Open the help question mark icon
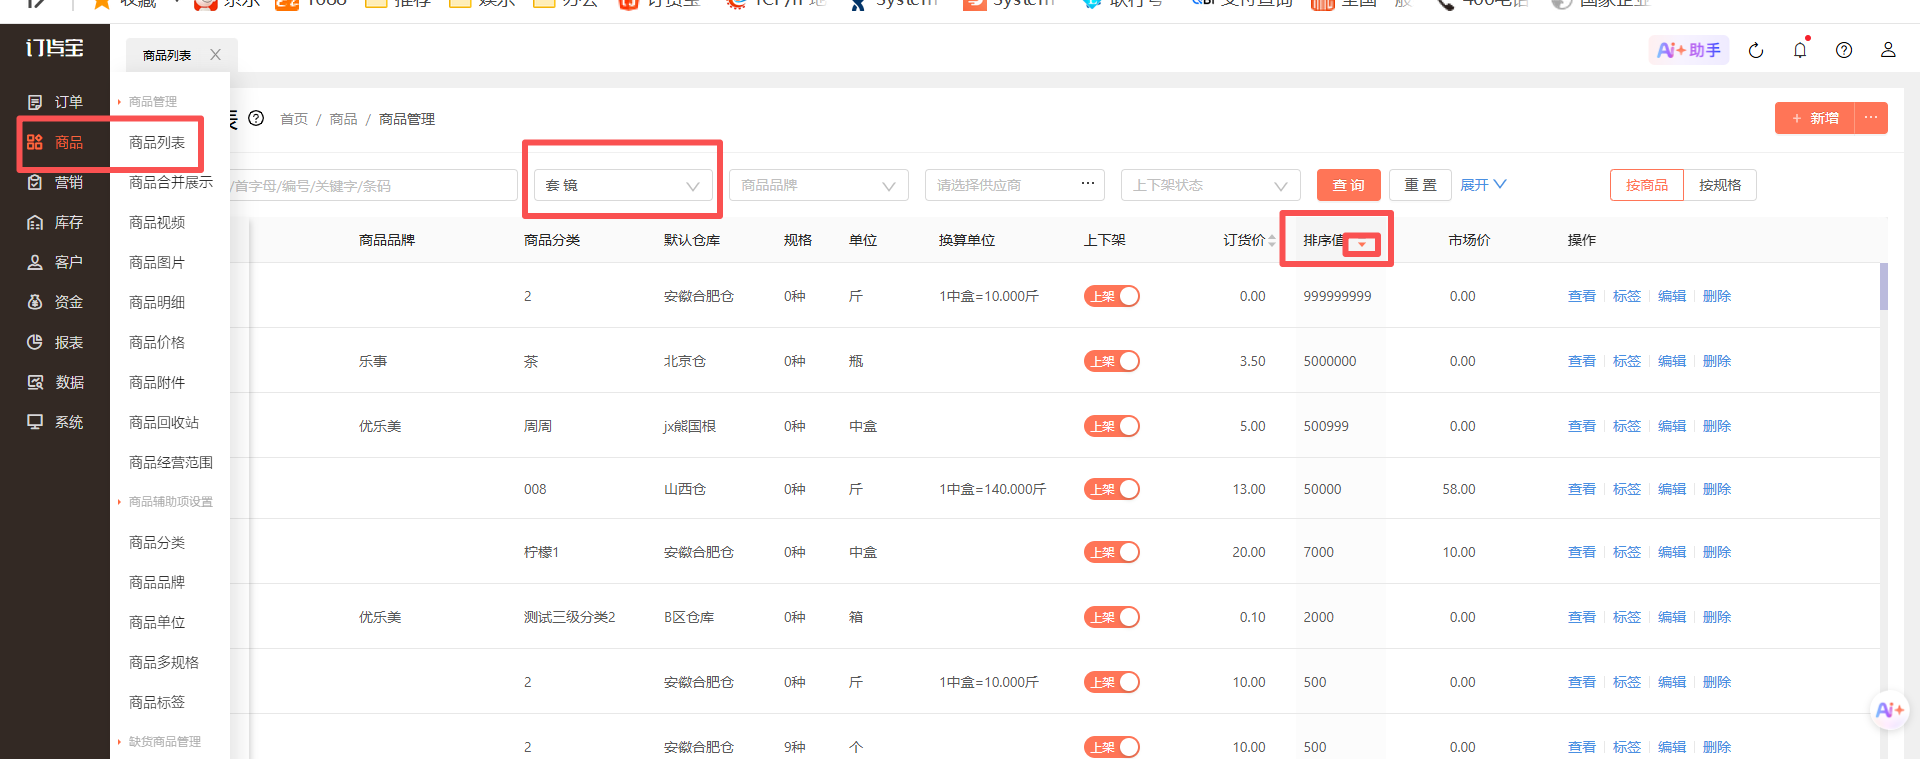The width and height of the screenshot is (1920, 759). coord(1844,50)
